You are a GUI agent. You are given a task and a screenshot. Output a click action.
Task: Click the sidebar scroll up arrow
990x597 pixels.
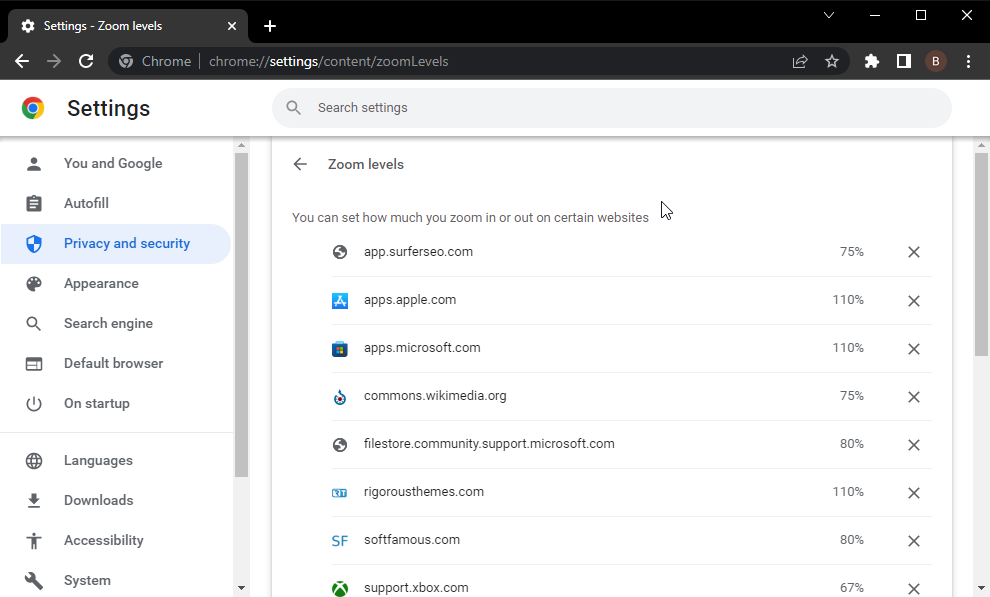pos(241,145)
